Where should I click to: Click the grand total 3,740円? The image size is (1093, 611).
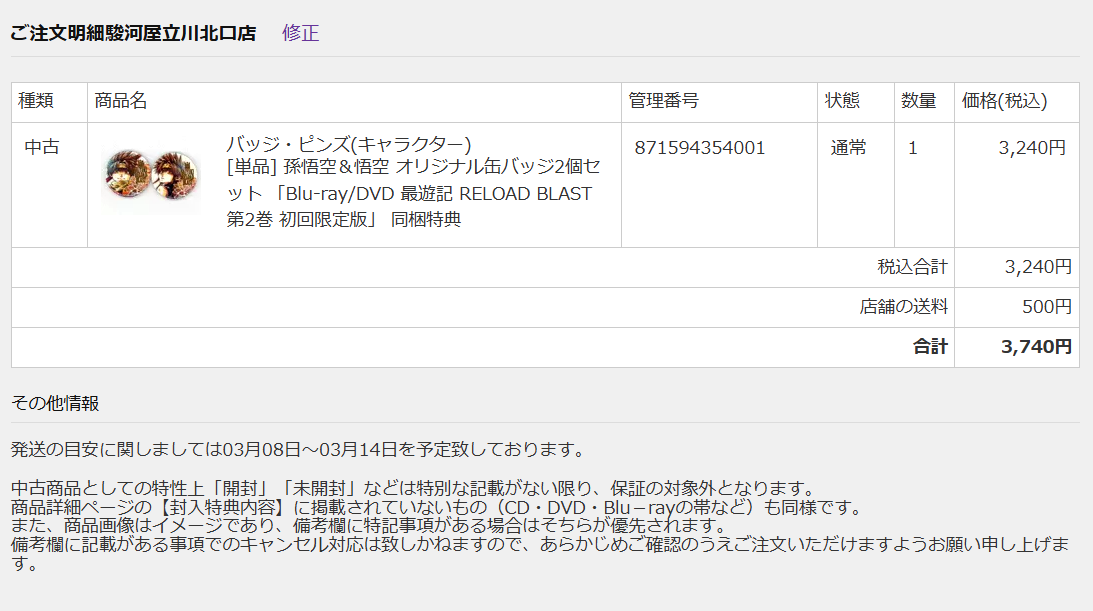tap(1037, 347)
